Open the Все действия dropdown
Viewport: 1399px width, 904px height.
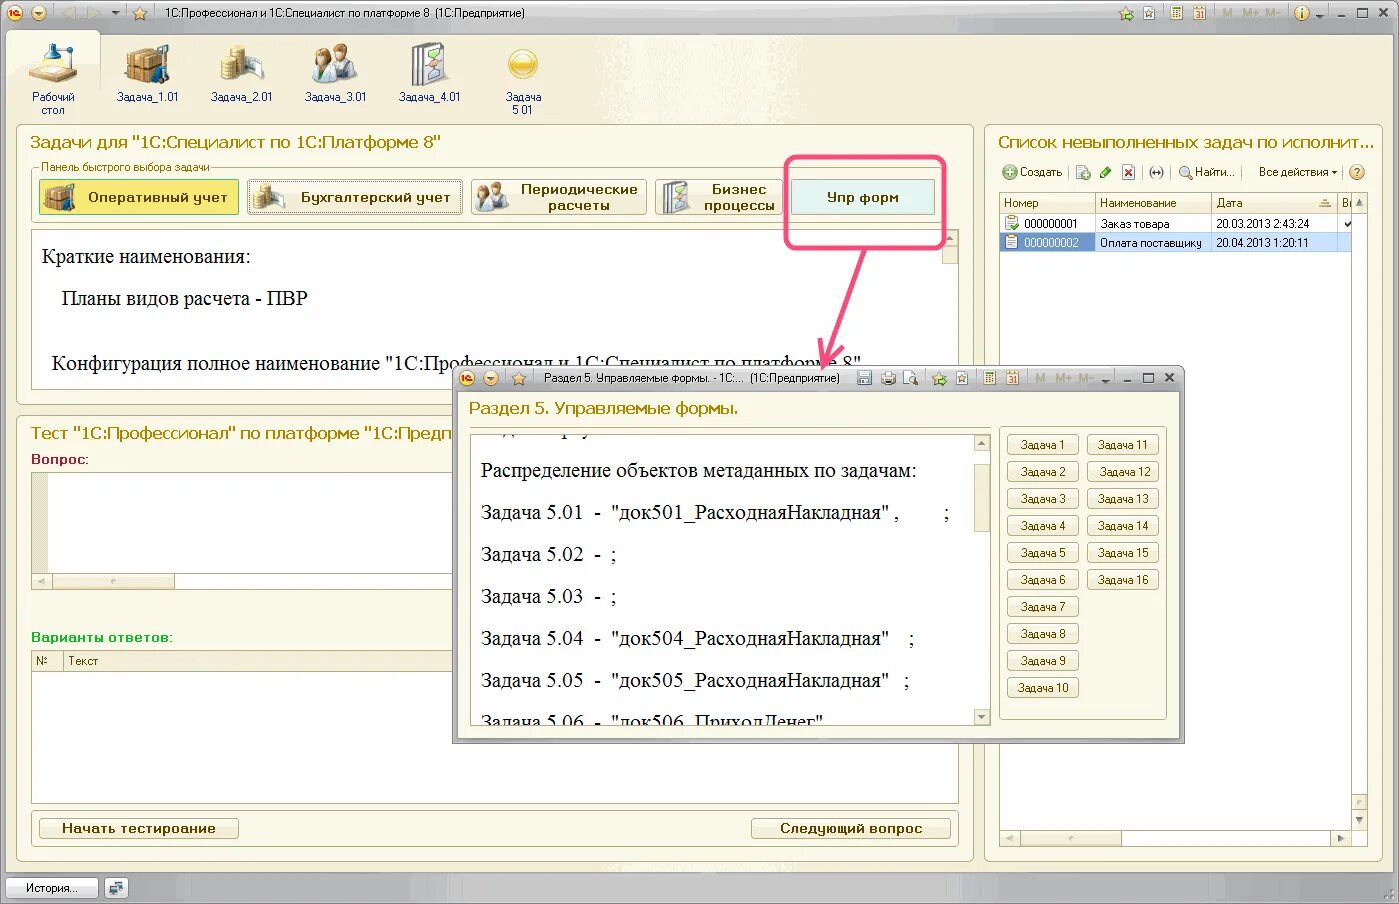pyautogui.click(x=1297, y=172)
